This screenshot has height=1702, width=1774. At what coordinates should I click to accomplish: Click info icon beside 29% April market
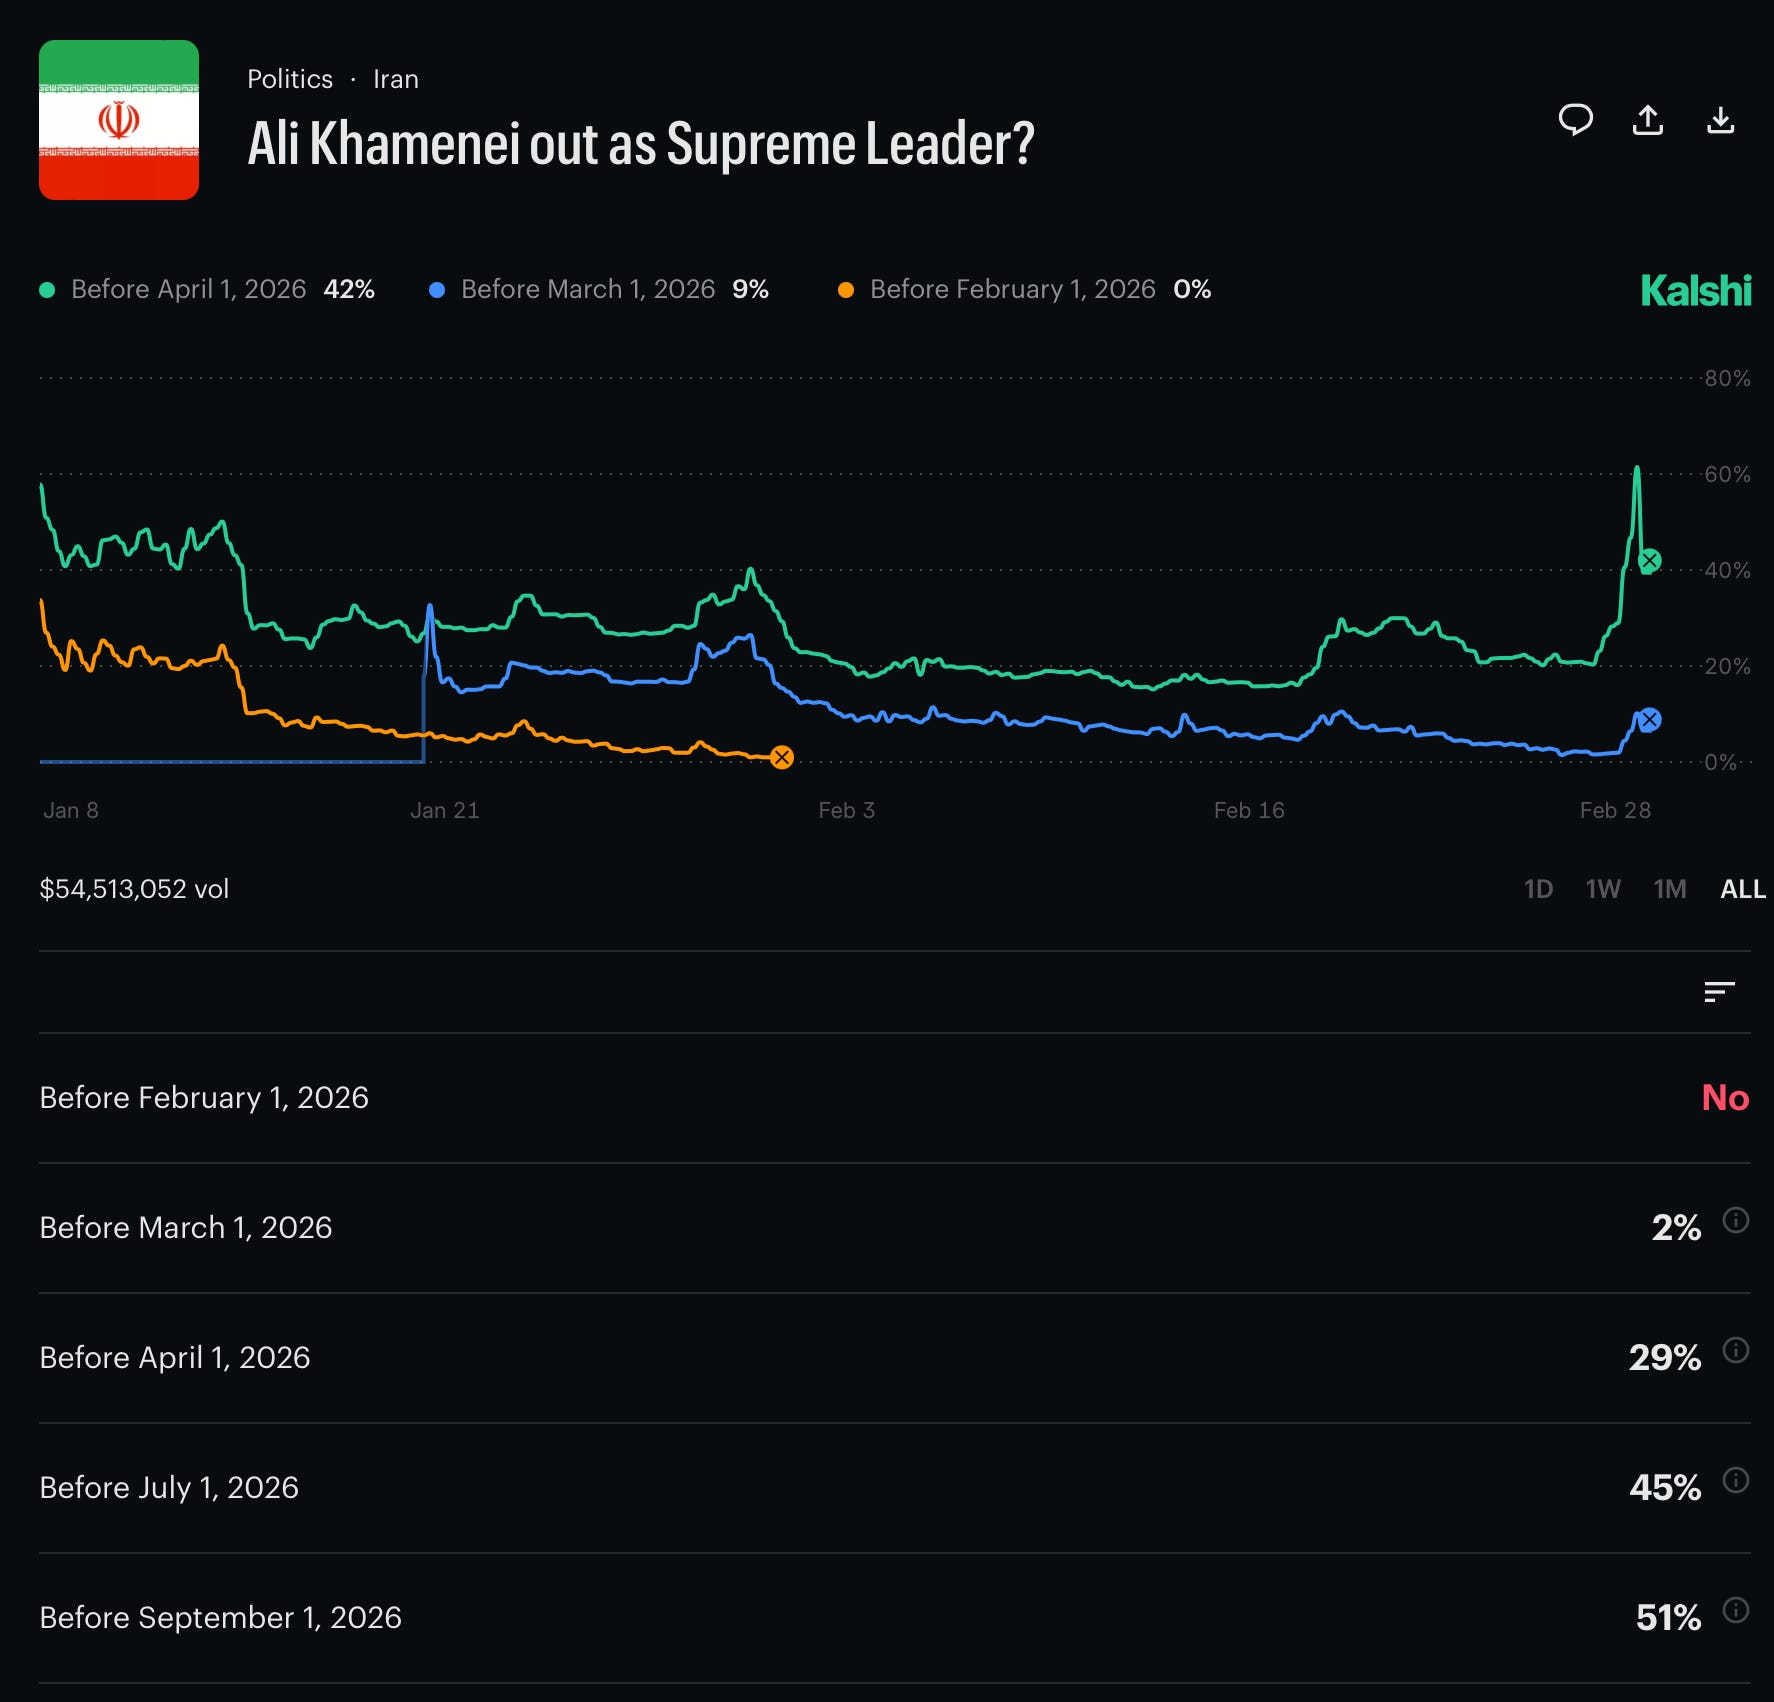click(1736, 1350)
